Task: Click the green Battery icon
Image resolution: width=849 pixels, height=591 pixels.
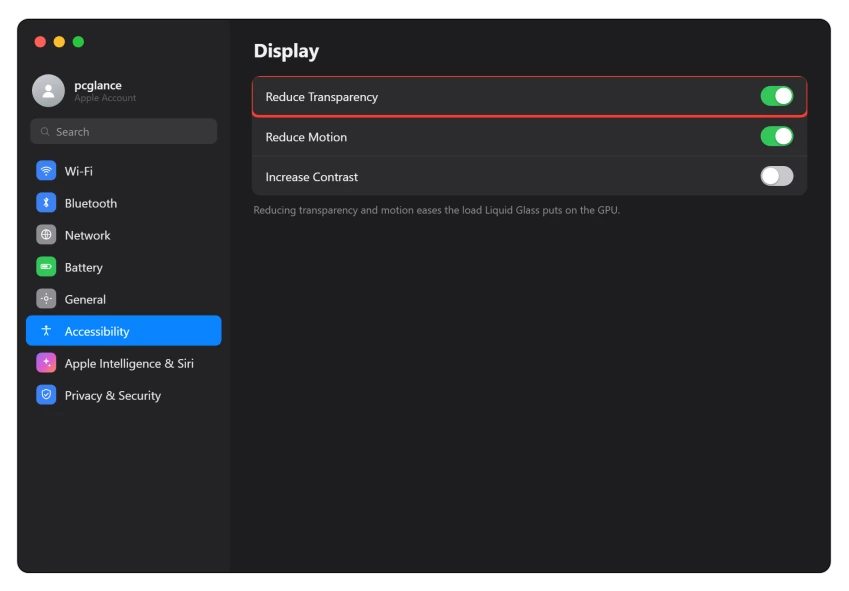Action: point(46,267)
